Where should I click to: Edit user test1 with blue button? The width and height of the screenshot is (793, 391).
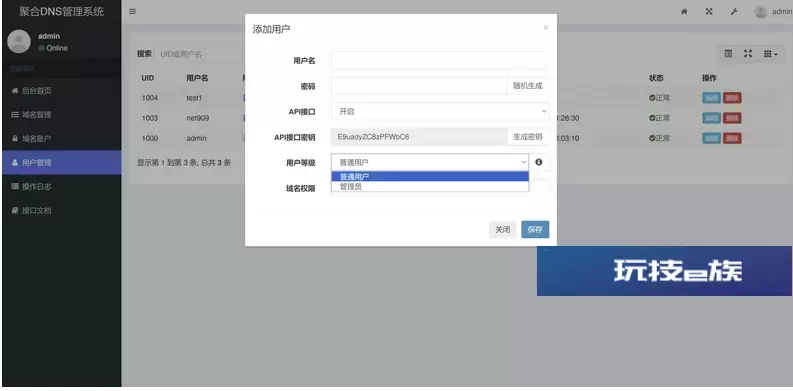(x=711, y=98)
